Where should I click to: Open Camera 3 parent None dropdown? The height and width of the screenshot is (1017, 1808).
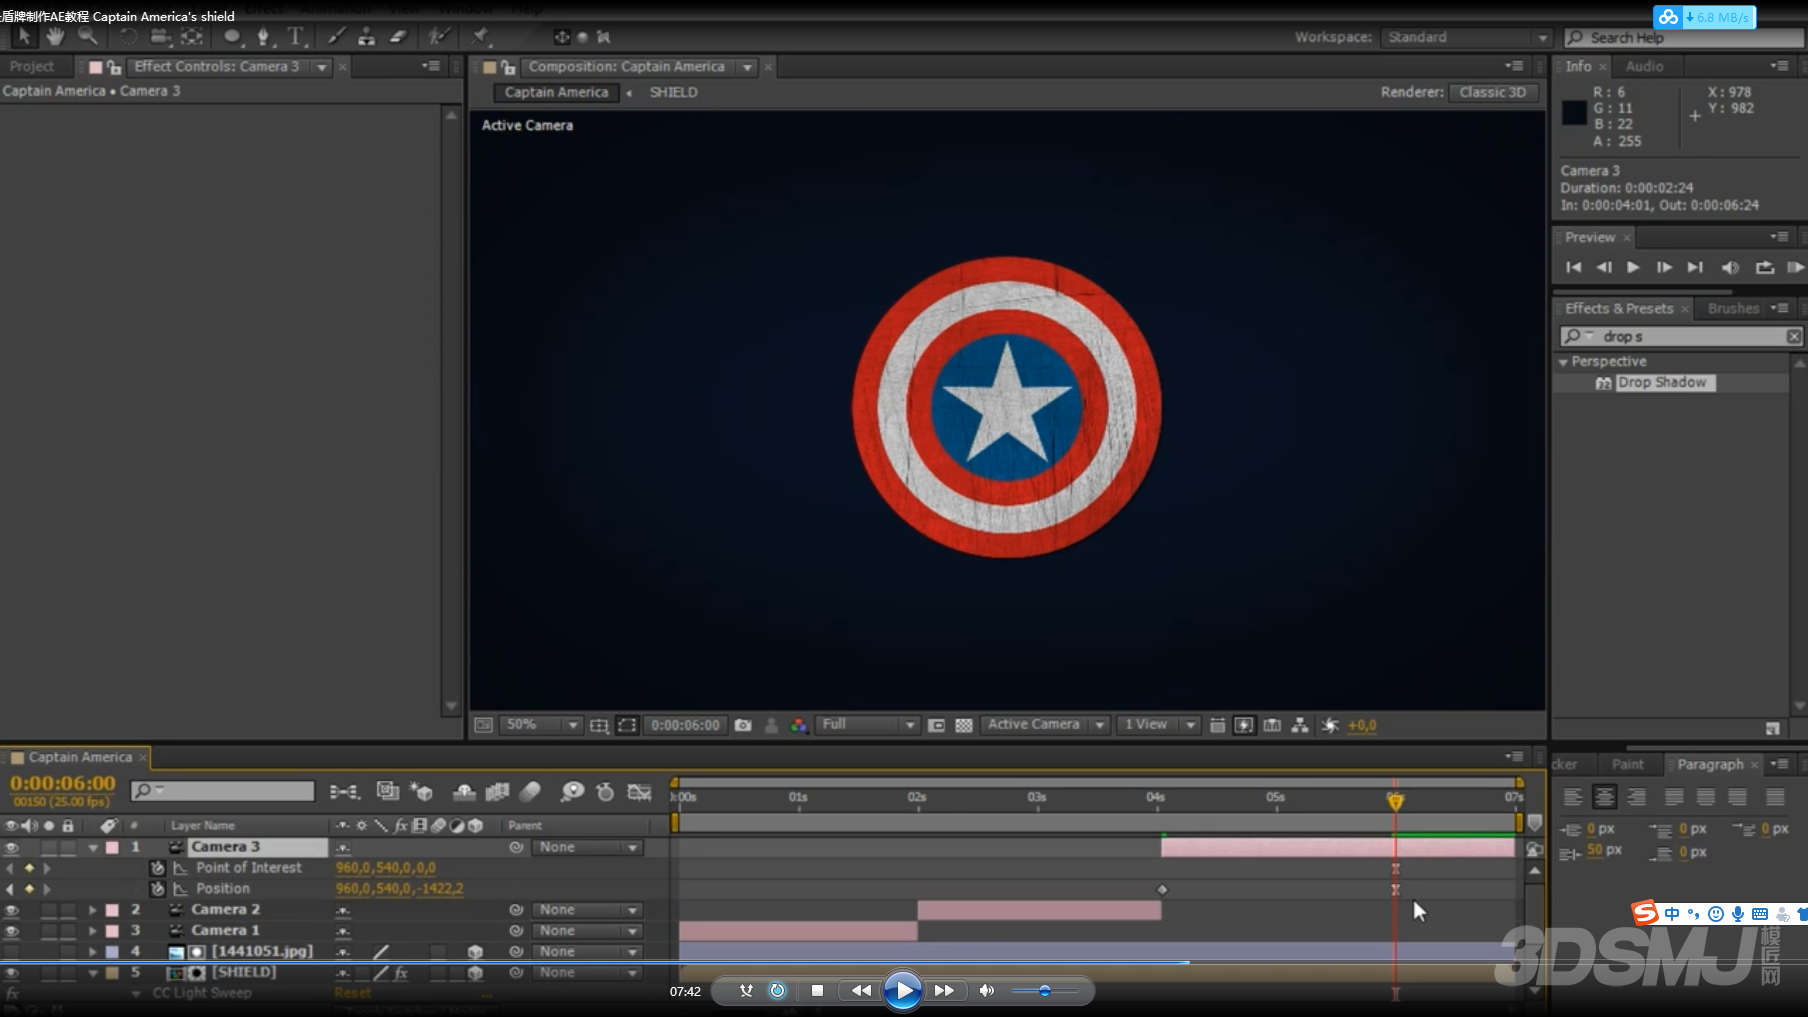coord(588,847)
